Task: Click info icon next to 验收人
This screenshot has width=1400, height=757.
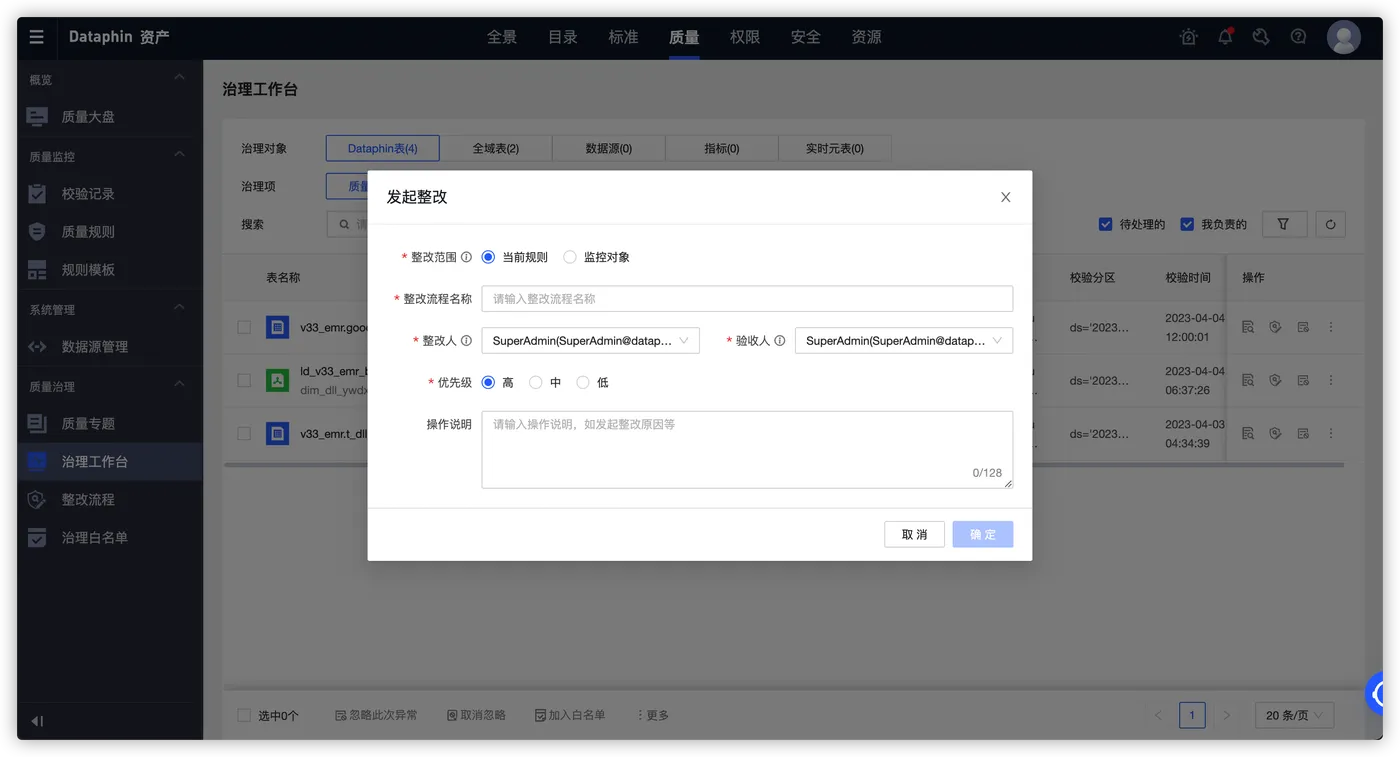Action: (x=780, y=341)
